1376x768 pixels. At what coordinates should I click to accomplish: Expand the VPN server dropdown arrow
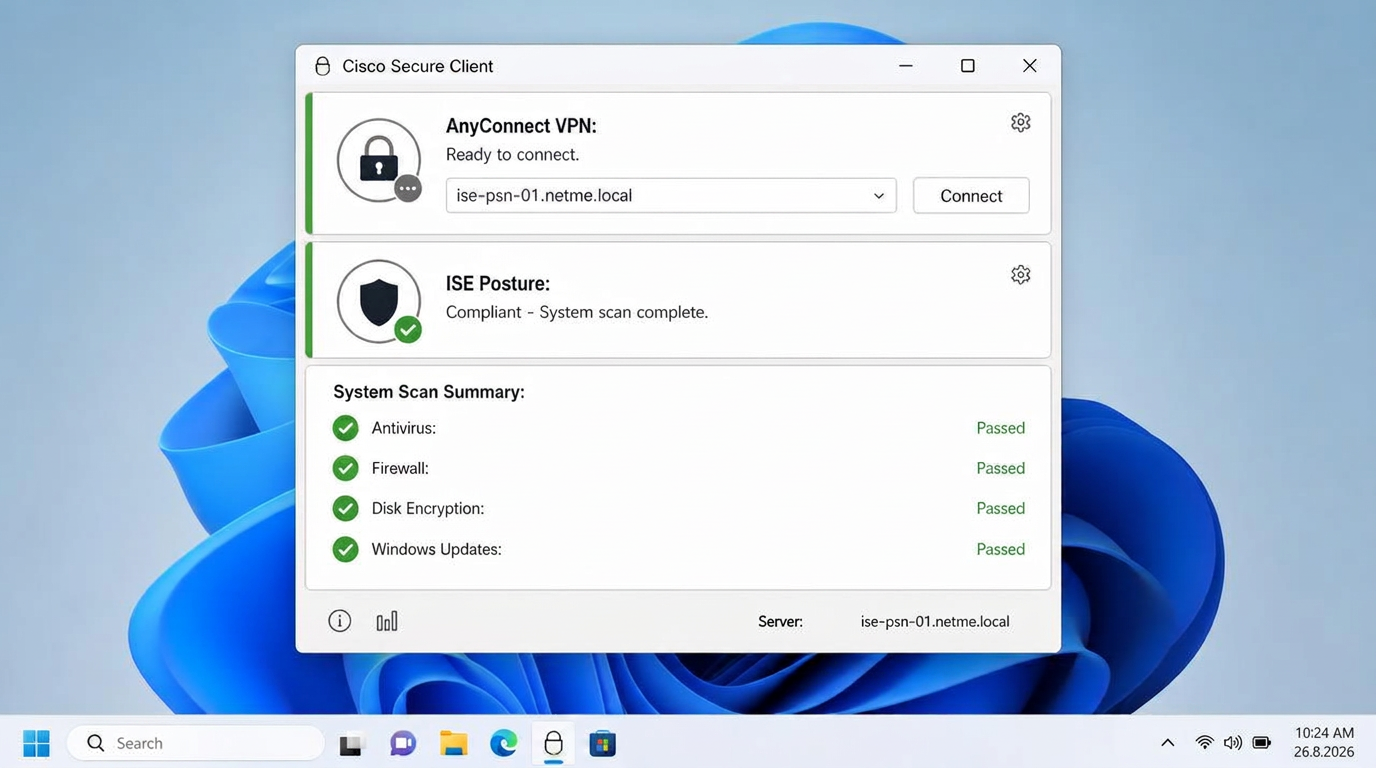(x=879, y=196)
